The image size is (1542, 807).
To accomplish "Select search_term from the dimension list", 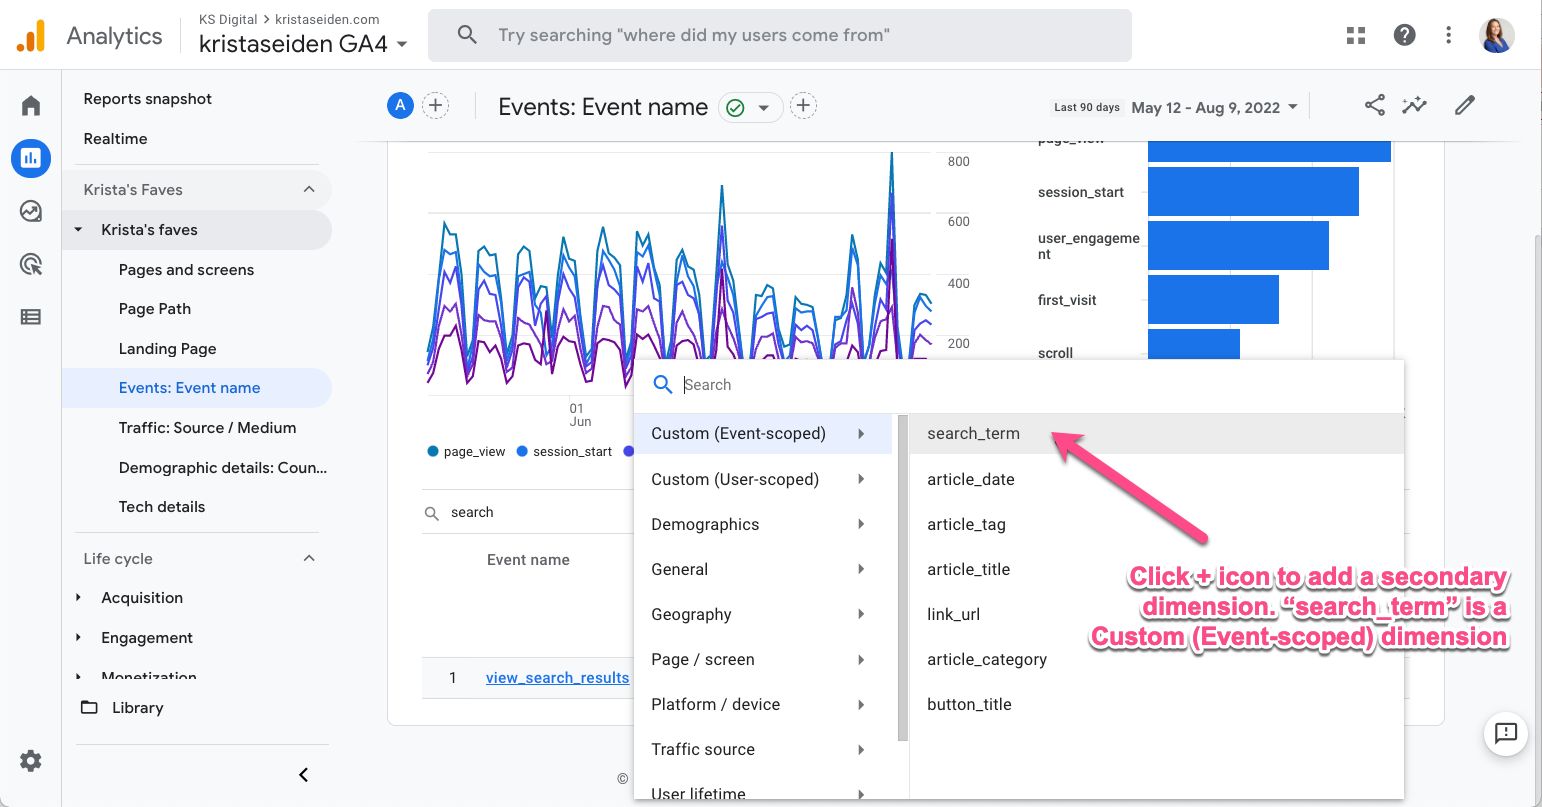I will pyautogui.click(x=973, y=434).
